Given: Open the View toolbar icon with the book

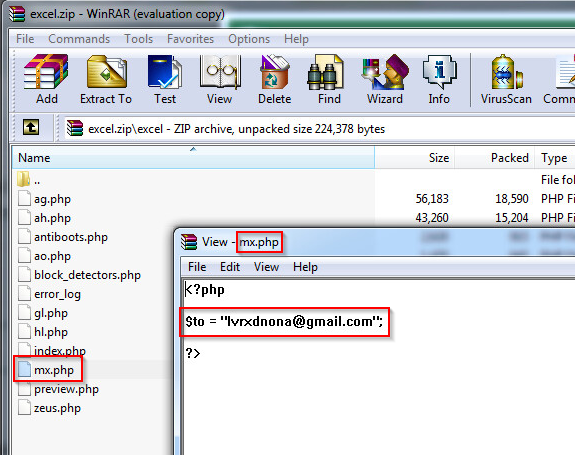Looking at the screenshot, I should tap(220, 79).
